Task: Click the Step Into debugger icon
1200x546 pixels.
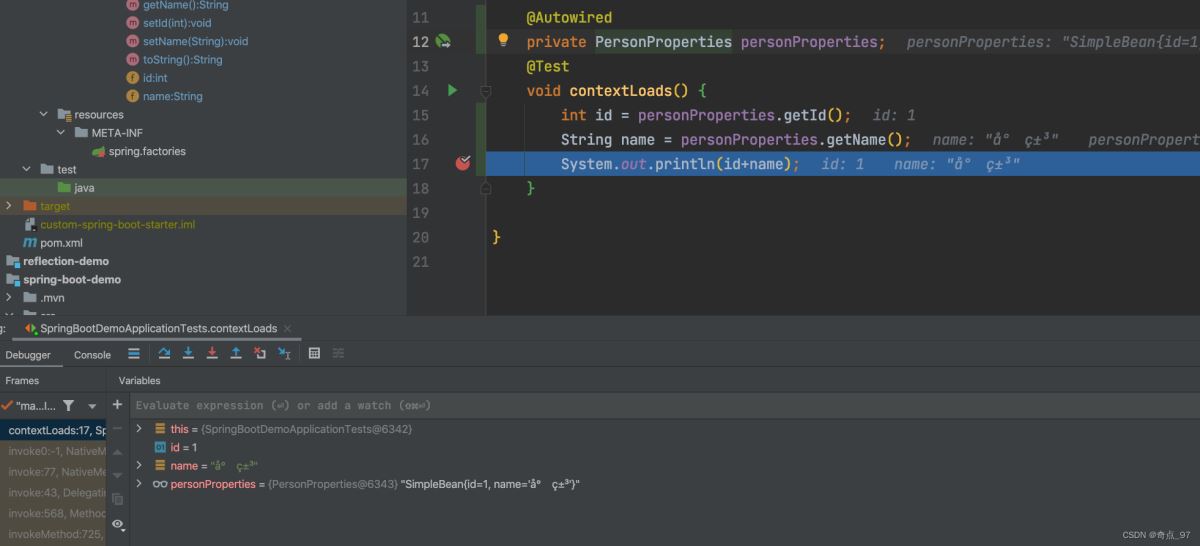Action: tap(188, 354)
